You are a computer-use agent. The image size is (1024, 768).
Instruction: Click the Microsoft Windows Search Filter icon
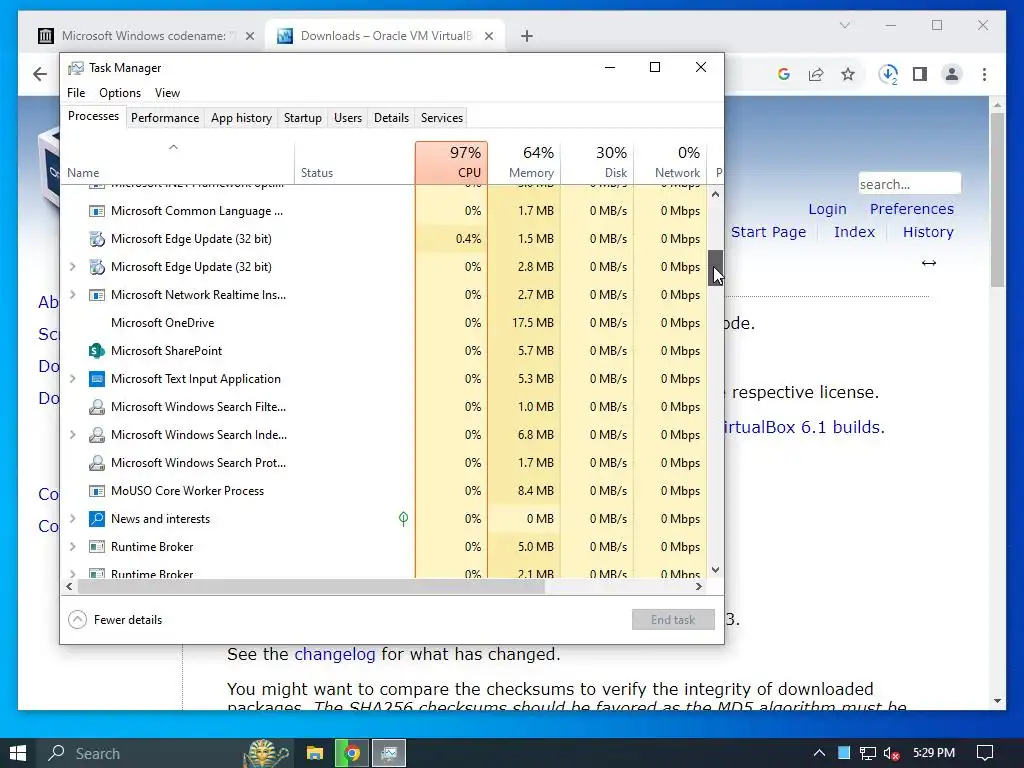point(97,407)
